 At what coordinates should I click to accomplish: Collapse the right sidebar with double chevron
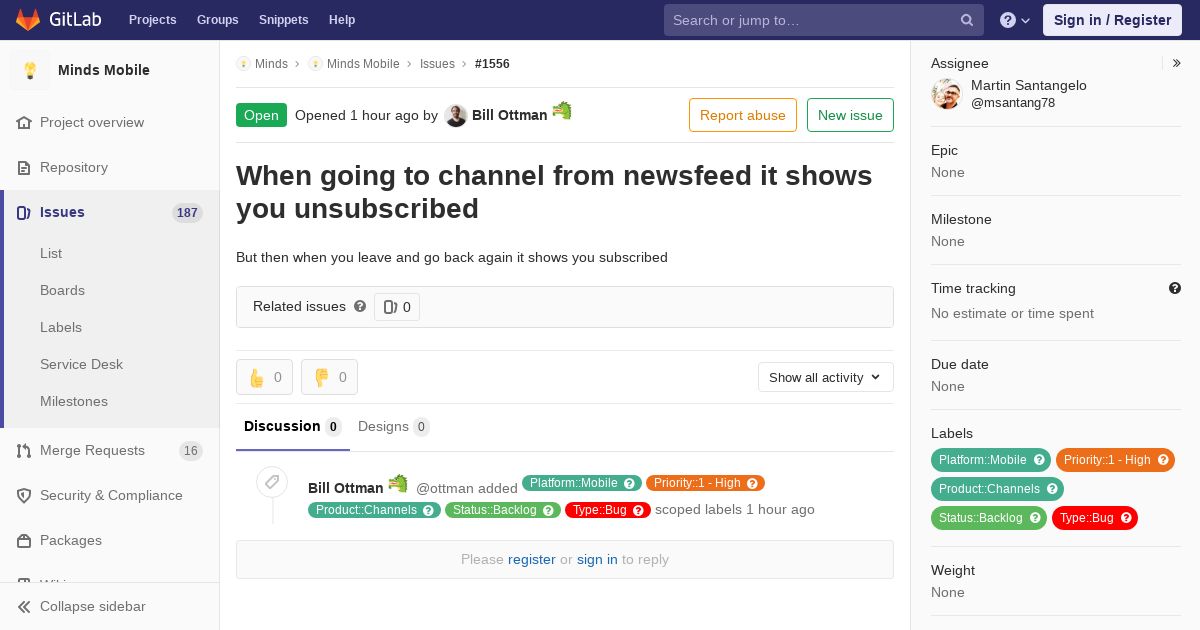1177,63
